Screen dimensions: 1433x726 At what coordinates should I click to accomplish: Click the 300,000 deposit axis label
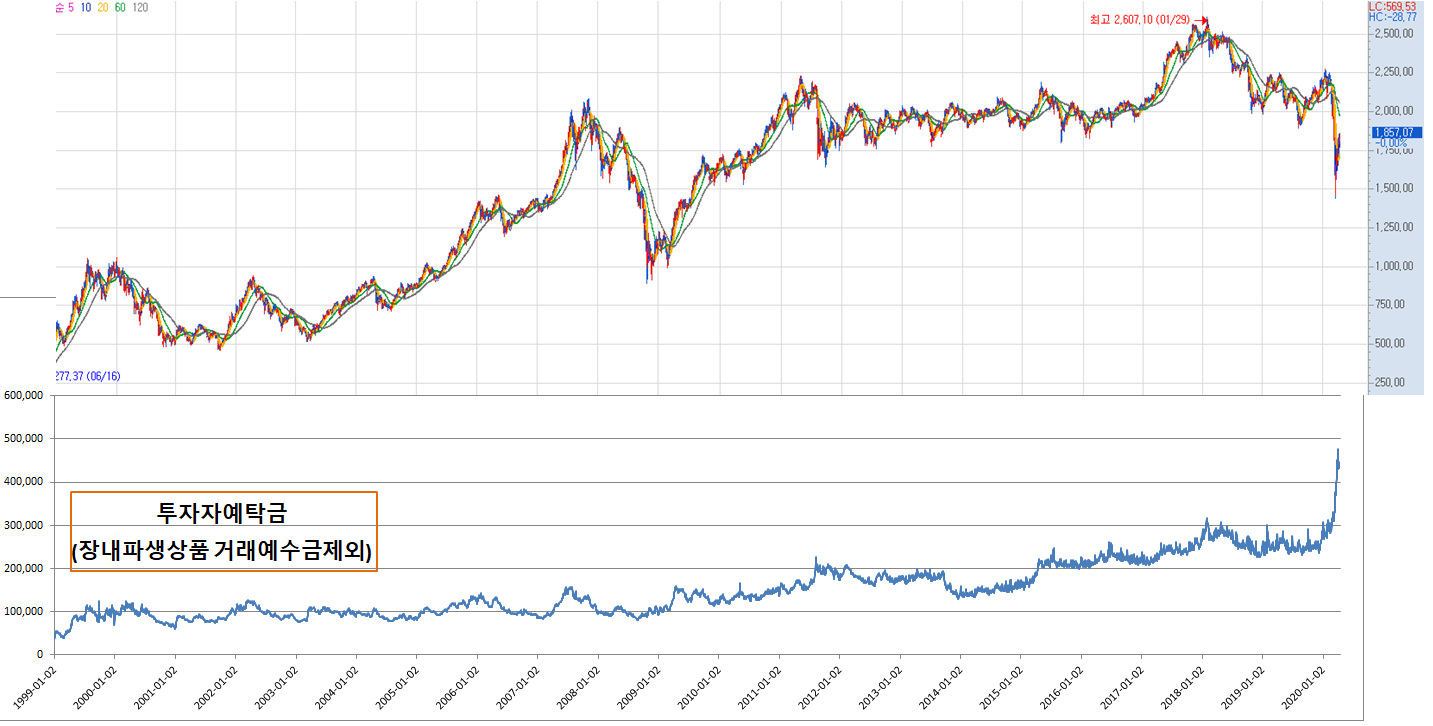click(x=24, y=525)
